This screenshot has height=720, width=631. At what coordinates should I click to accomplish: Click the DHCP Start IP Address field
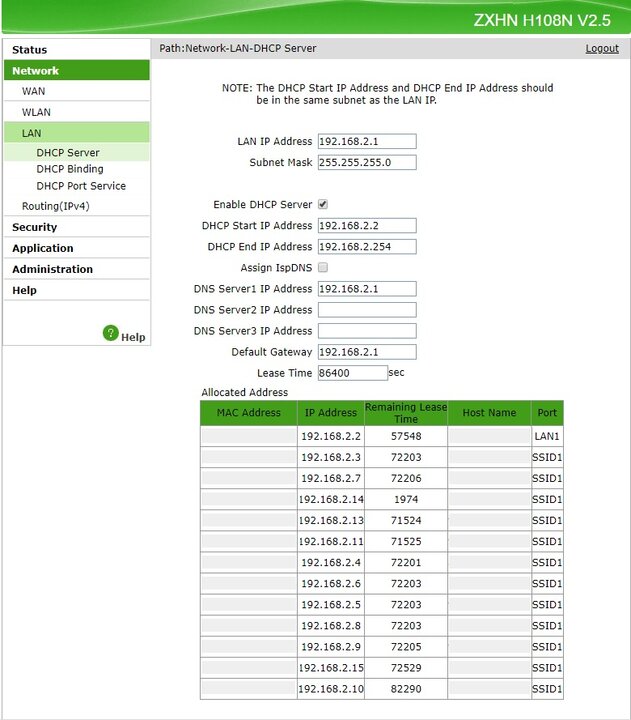367,225
